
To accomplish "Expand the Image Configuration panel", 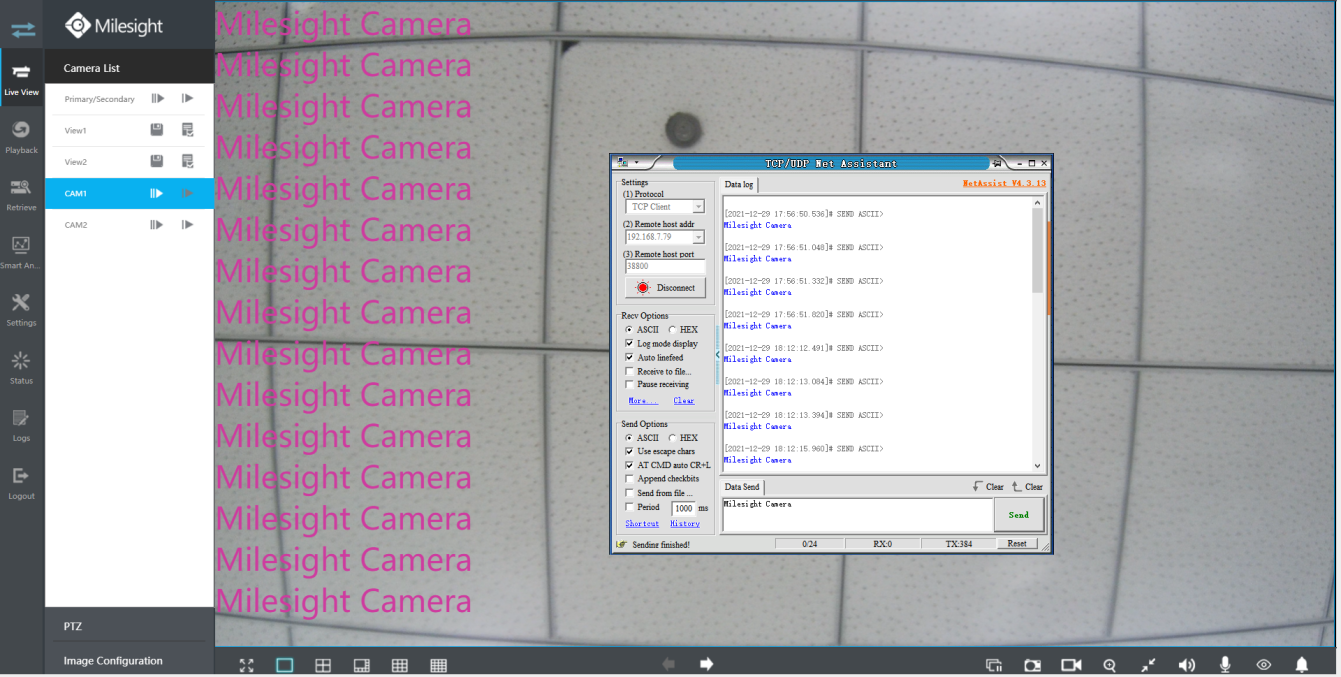I will [x=129, y=661].
